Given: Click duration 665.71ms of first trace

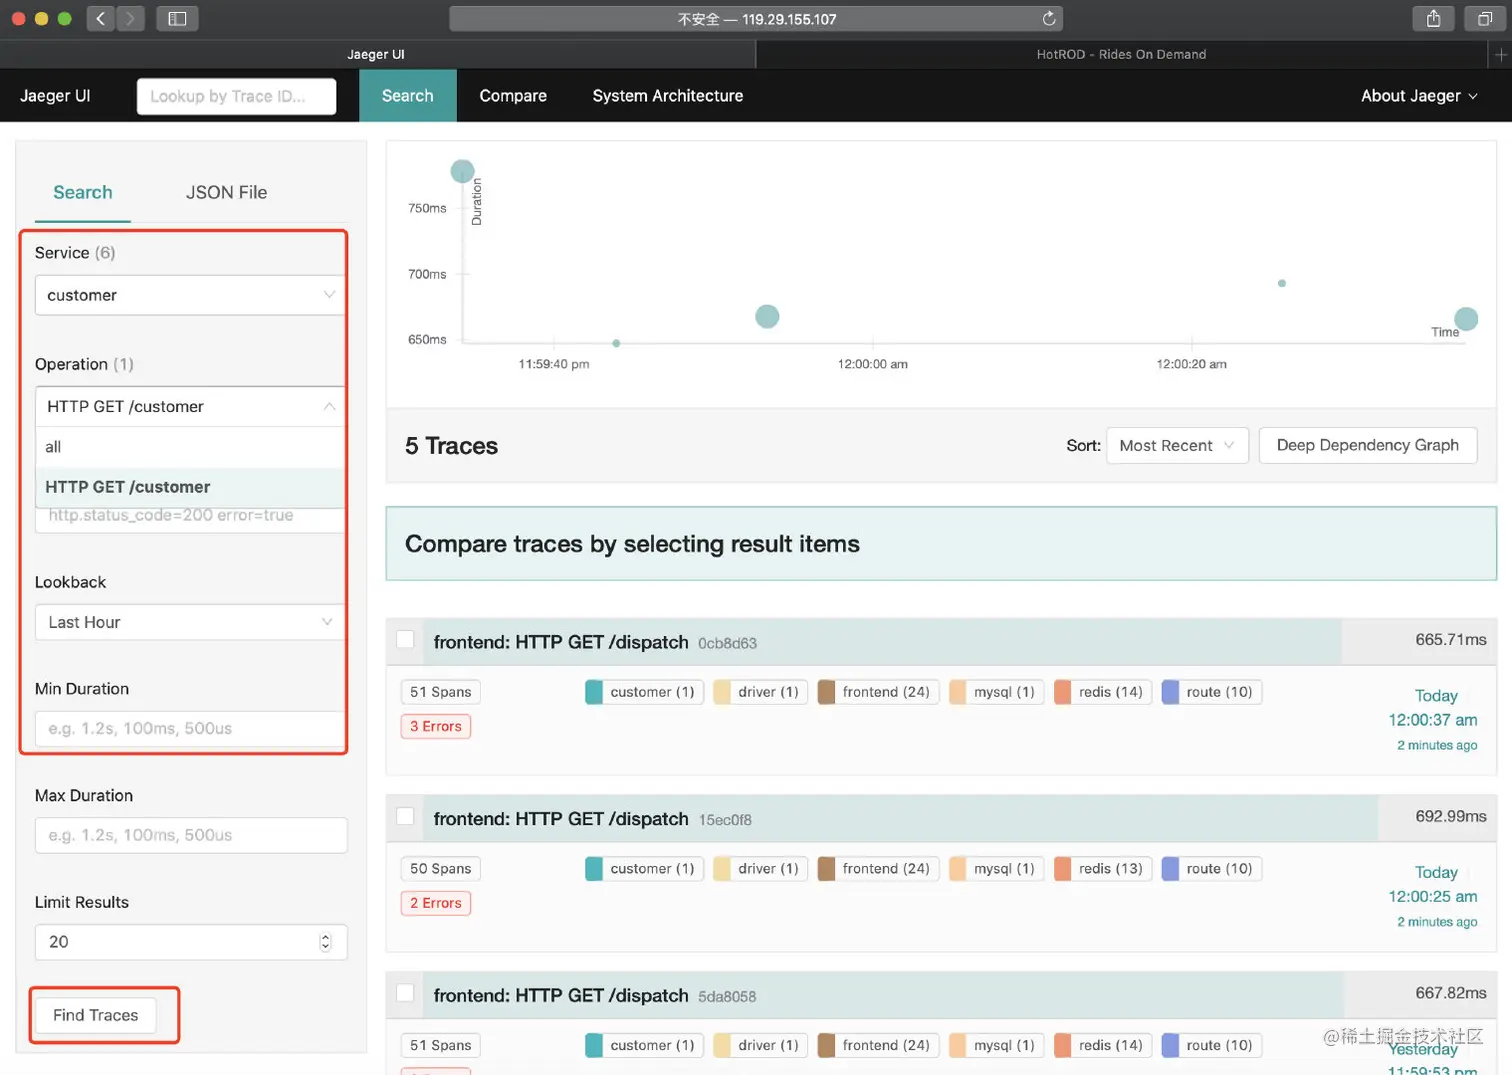Looking at the screenshot, I should click(x=1450, y=640).
